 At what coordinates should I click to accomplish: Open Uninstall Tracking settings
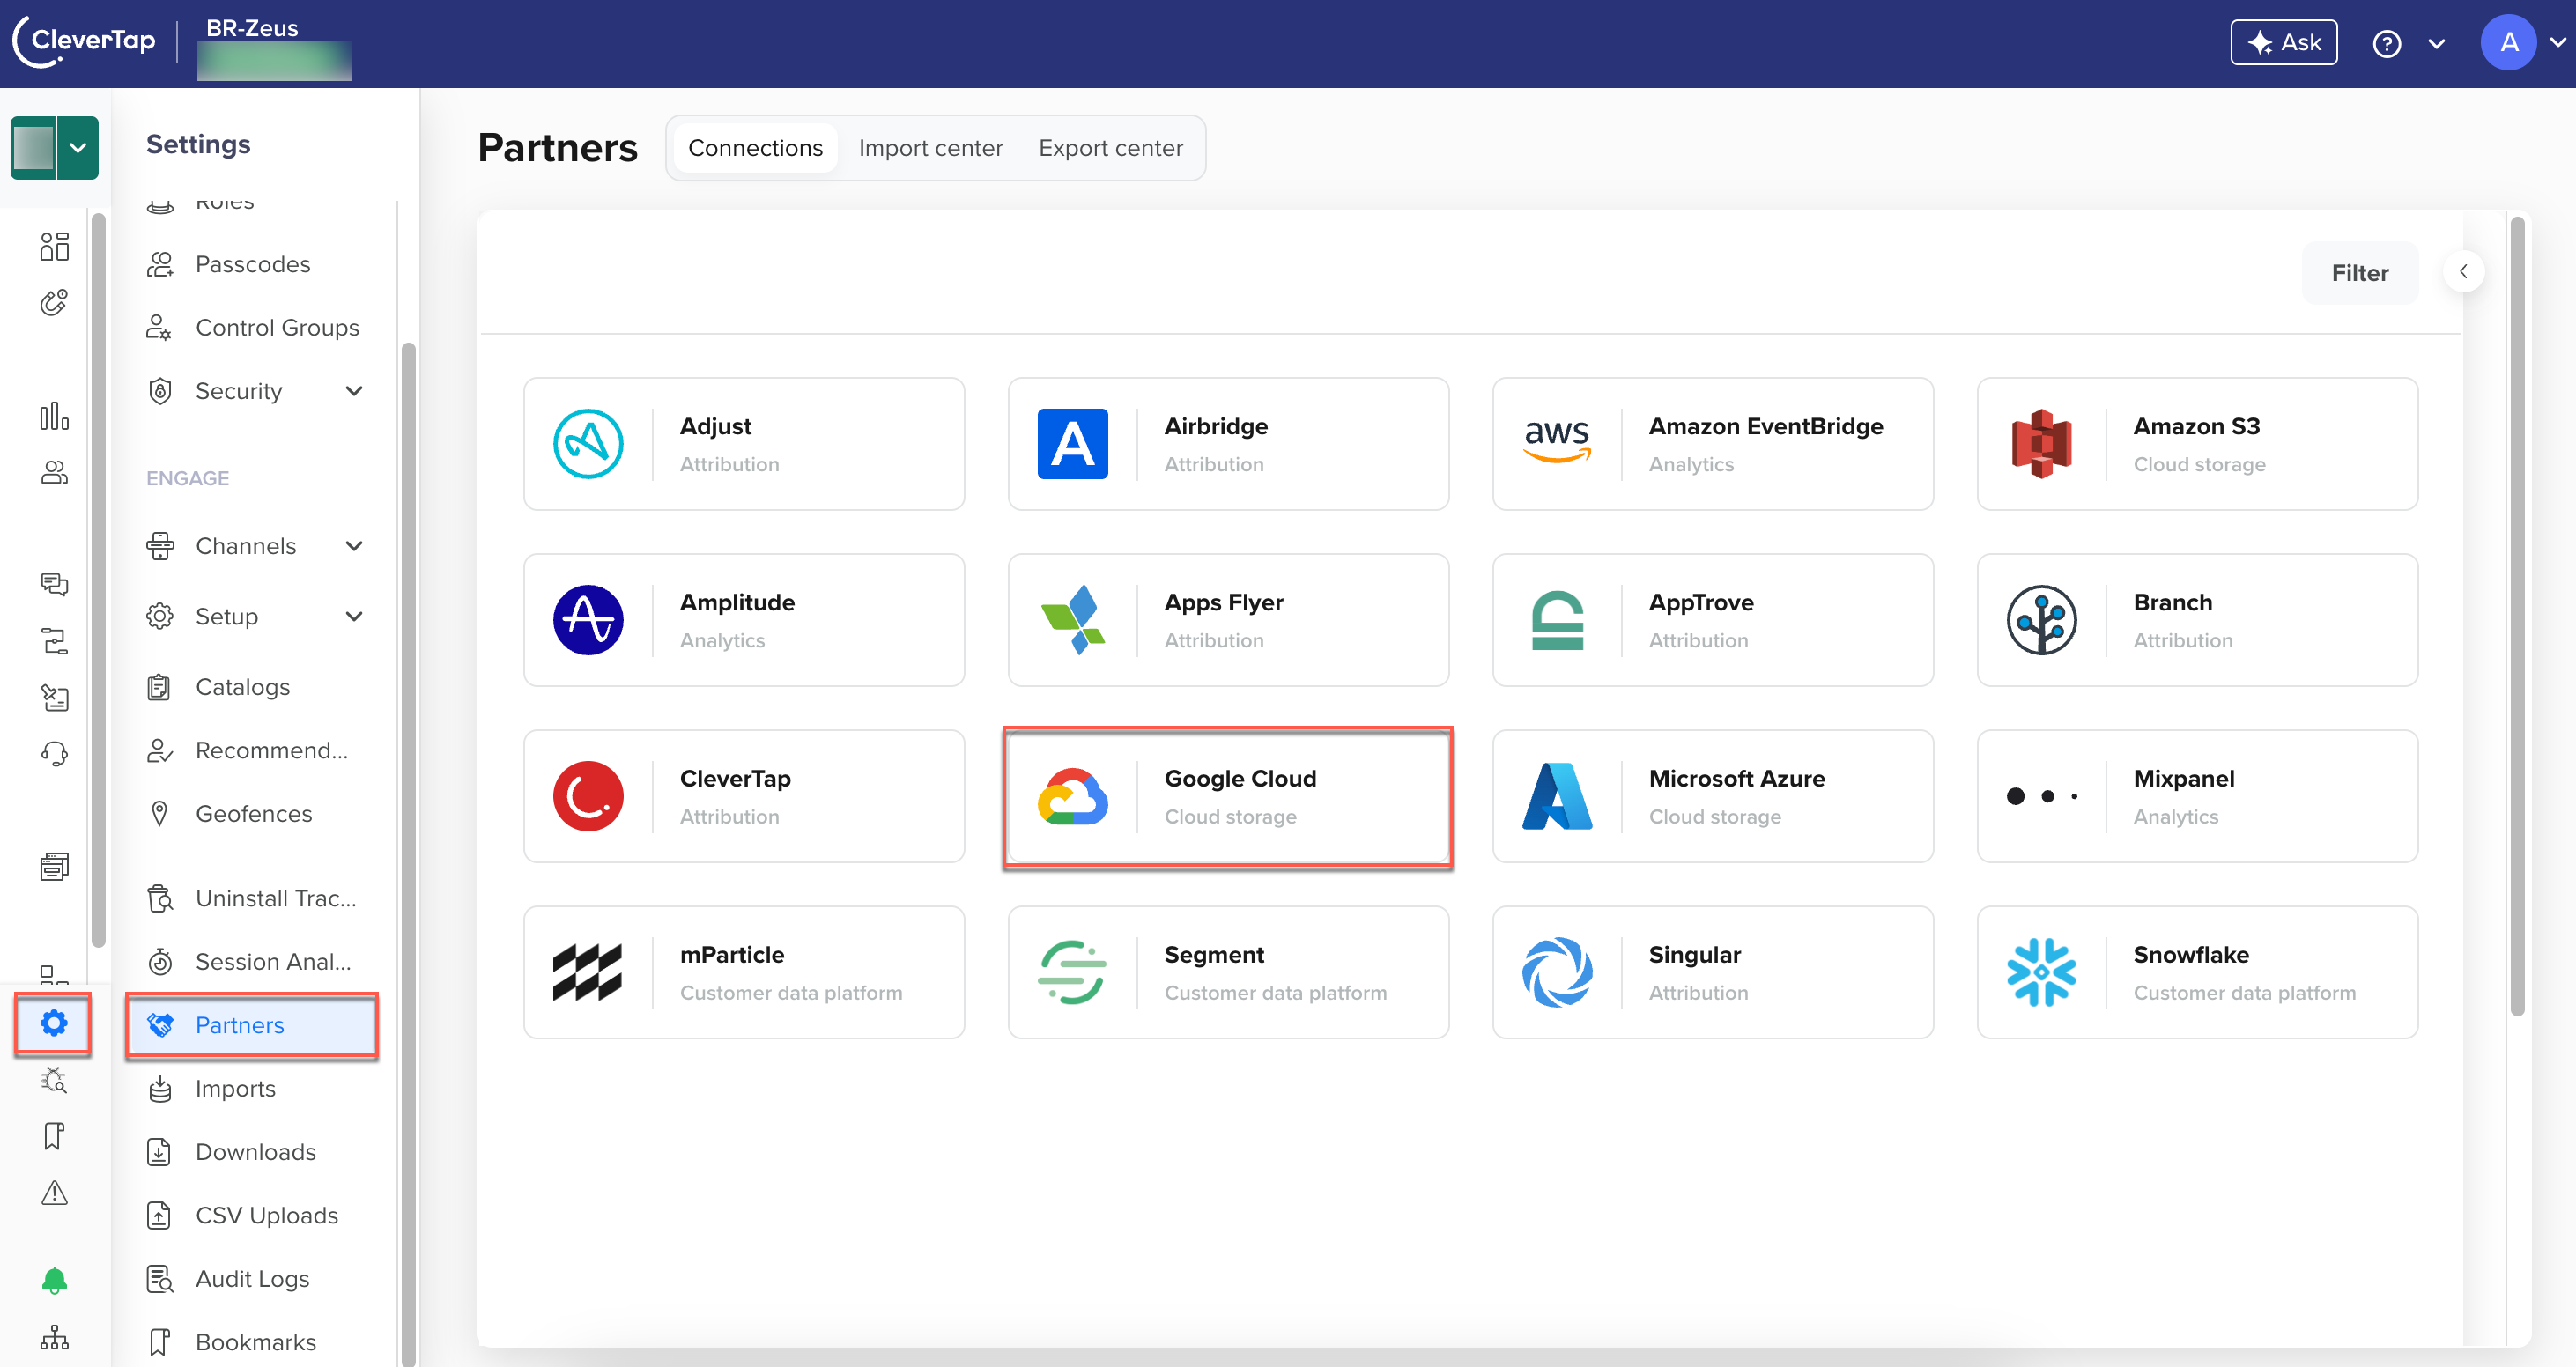(252, 898)
